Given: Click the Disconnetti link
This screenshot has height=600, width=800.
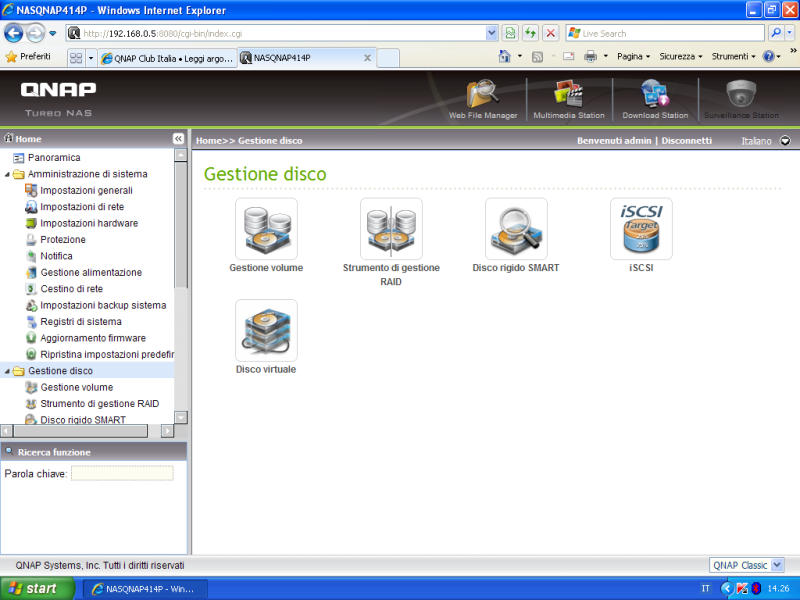Looking at the screenshot, I should pos(686,141).
